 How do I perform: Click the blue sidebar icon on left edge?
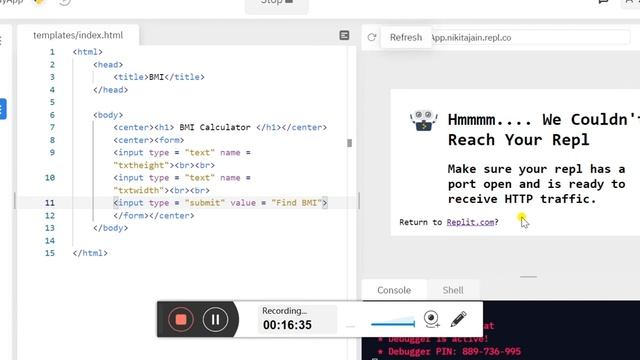[2, 109]
